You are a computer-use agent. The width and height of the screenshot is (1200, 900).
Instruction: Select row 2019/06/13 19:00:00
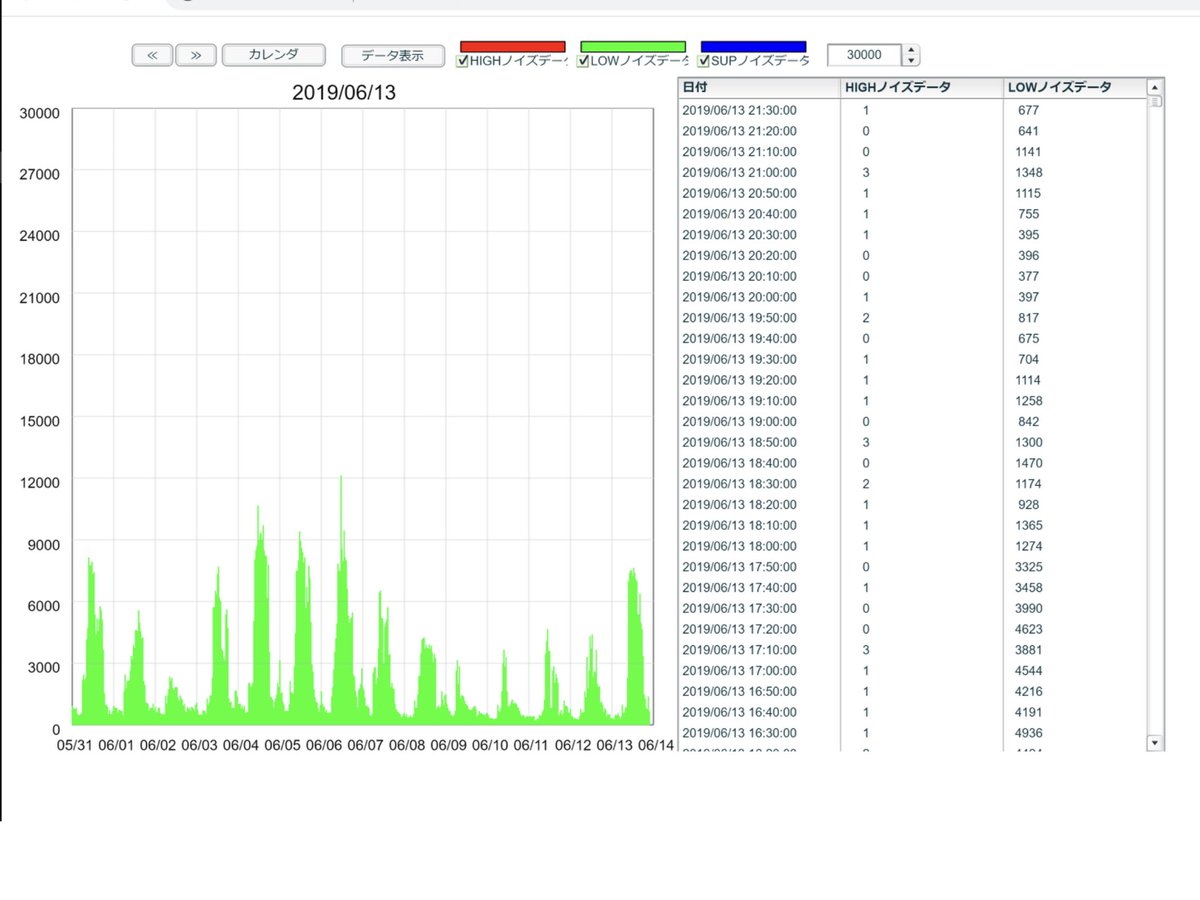coord(912,421)
